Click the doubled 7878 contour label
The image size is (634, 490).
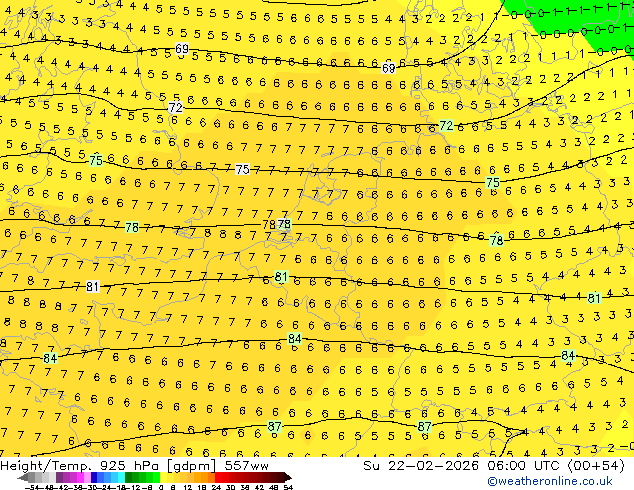pos(277,224)
